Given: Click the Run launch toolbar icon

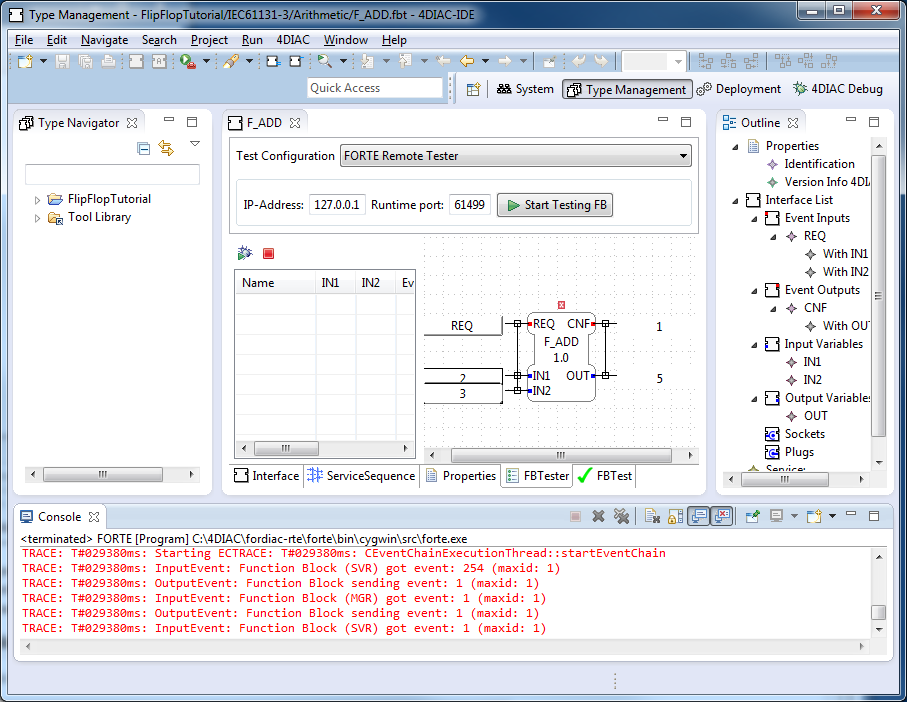Looking at the screenshot, I should 187,61.
